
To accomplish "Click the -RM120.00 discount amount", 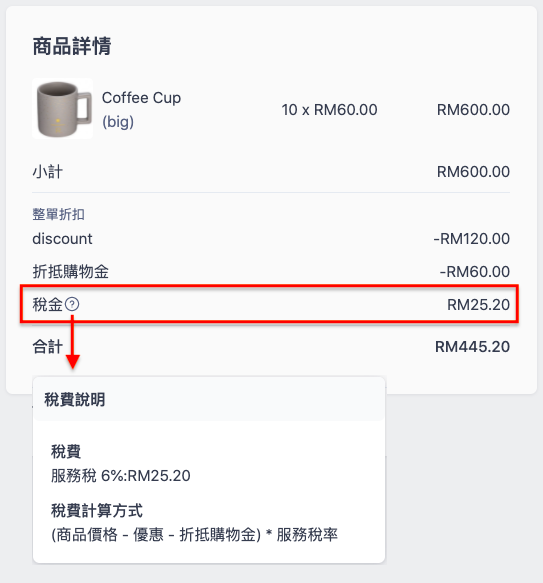I will (x=472, y=239).
